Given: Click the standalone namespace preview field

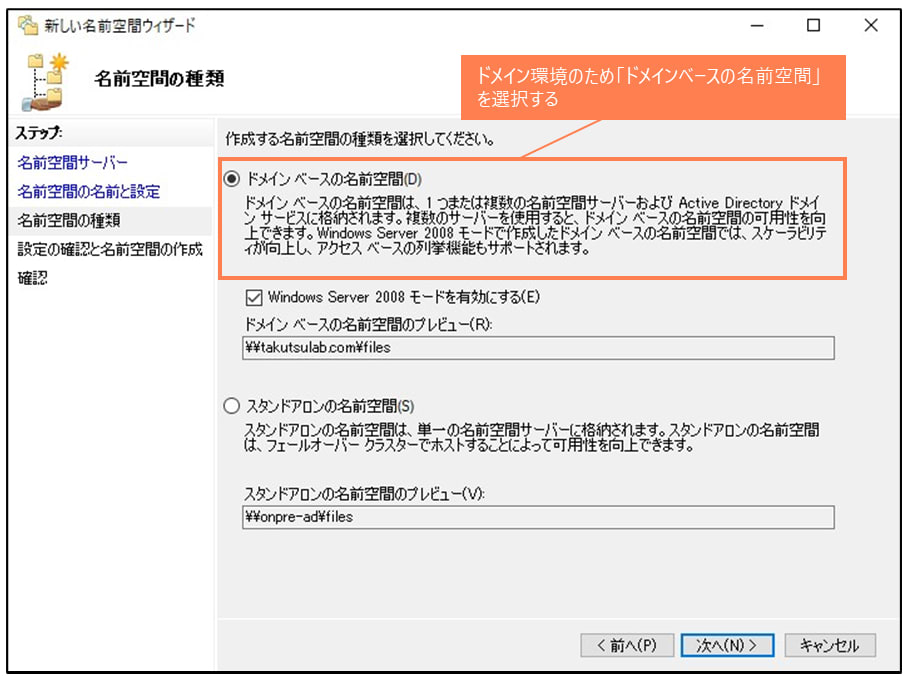Looking at the screenshot, I should tap(538, 517).
